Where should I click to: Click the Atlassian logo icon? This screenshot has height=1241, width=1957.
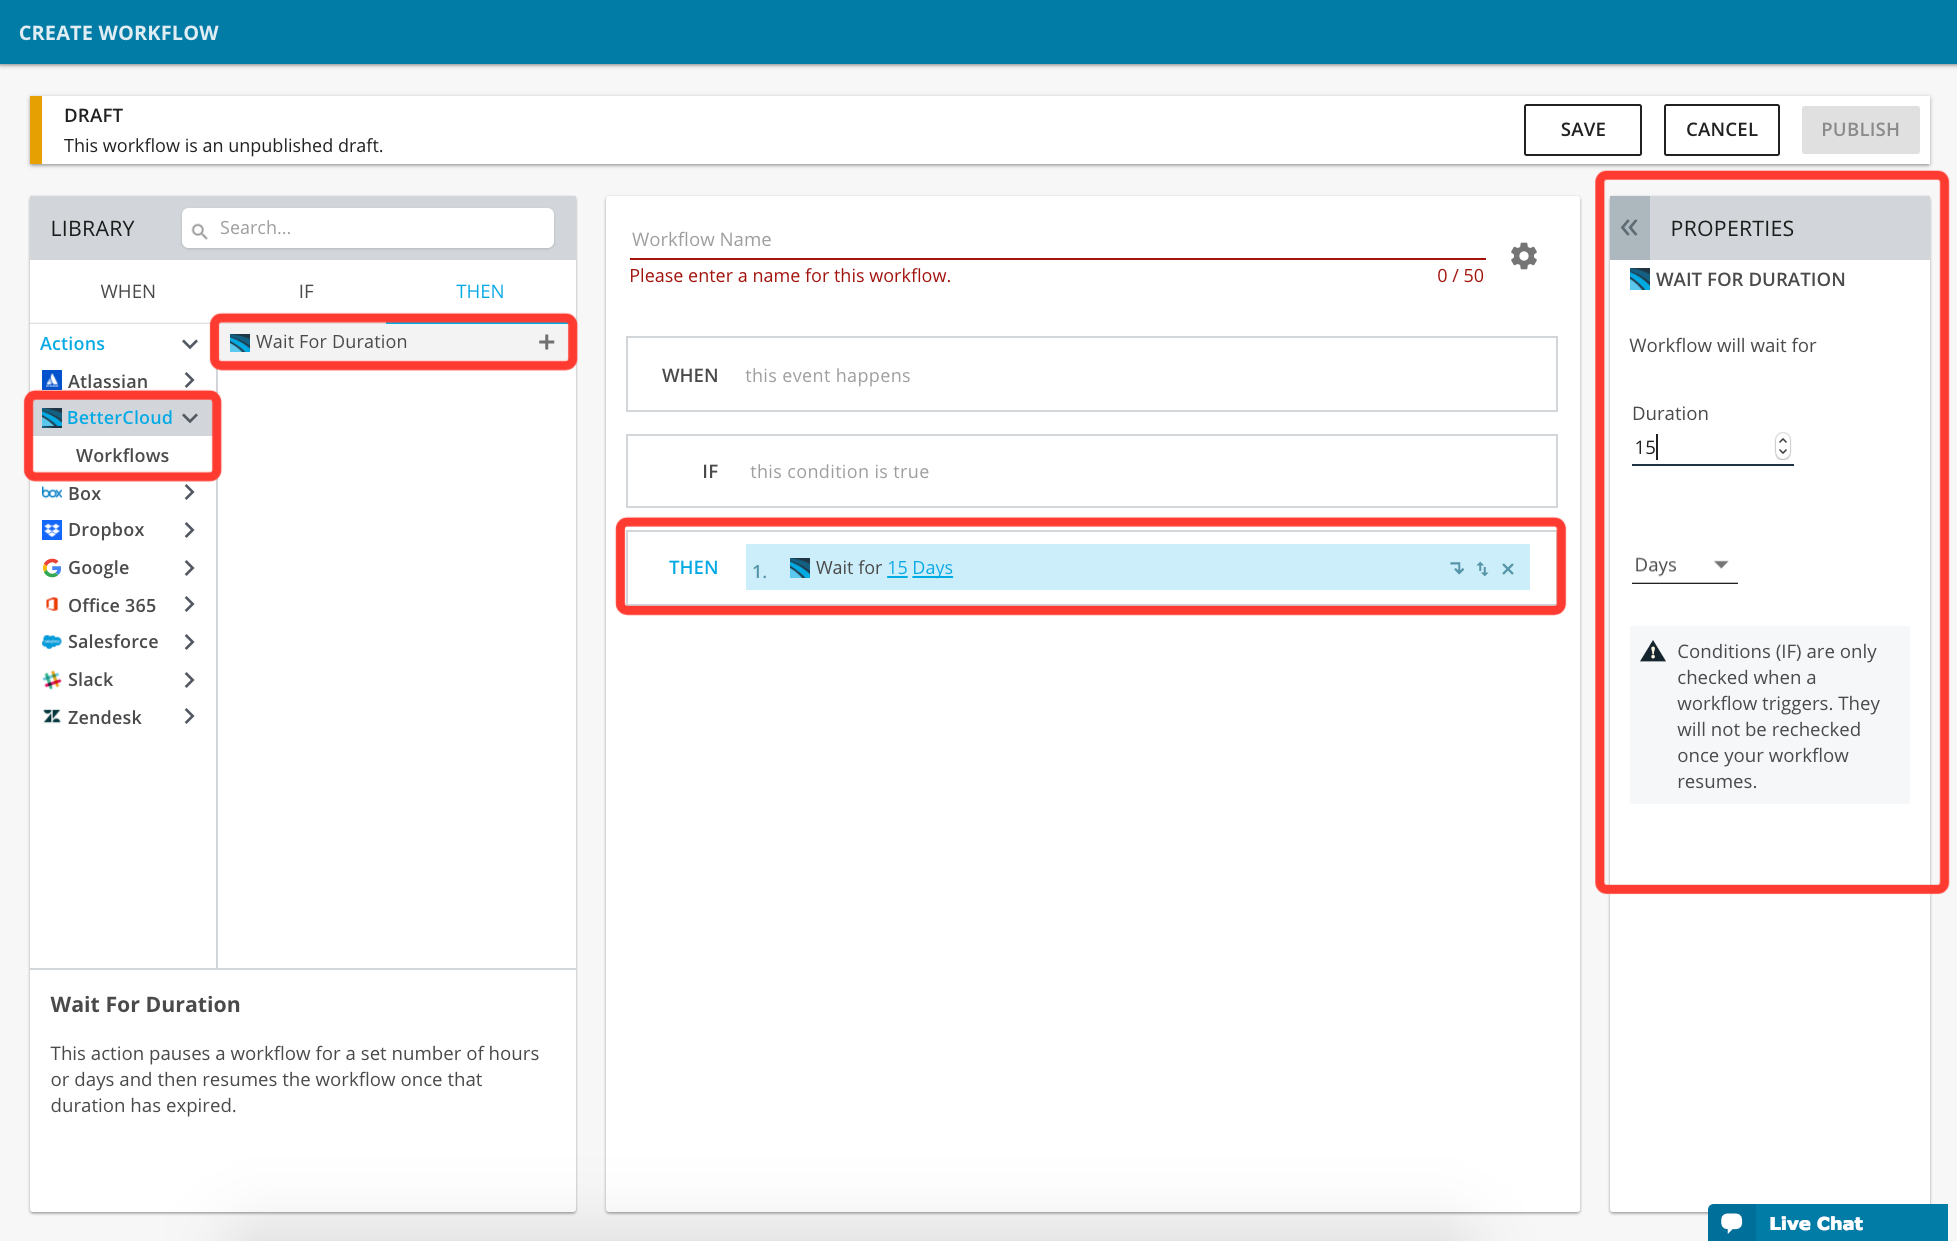coord(52,380)
